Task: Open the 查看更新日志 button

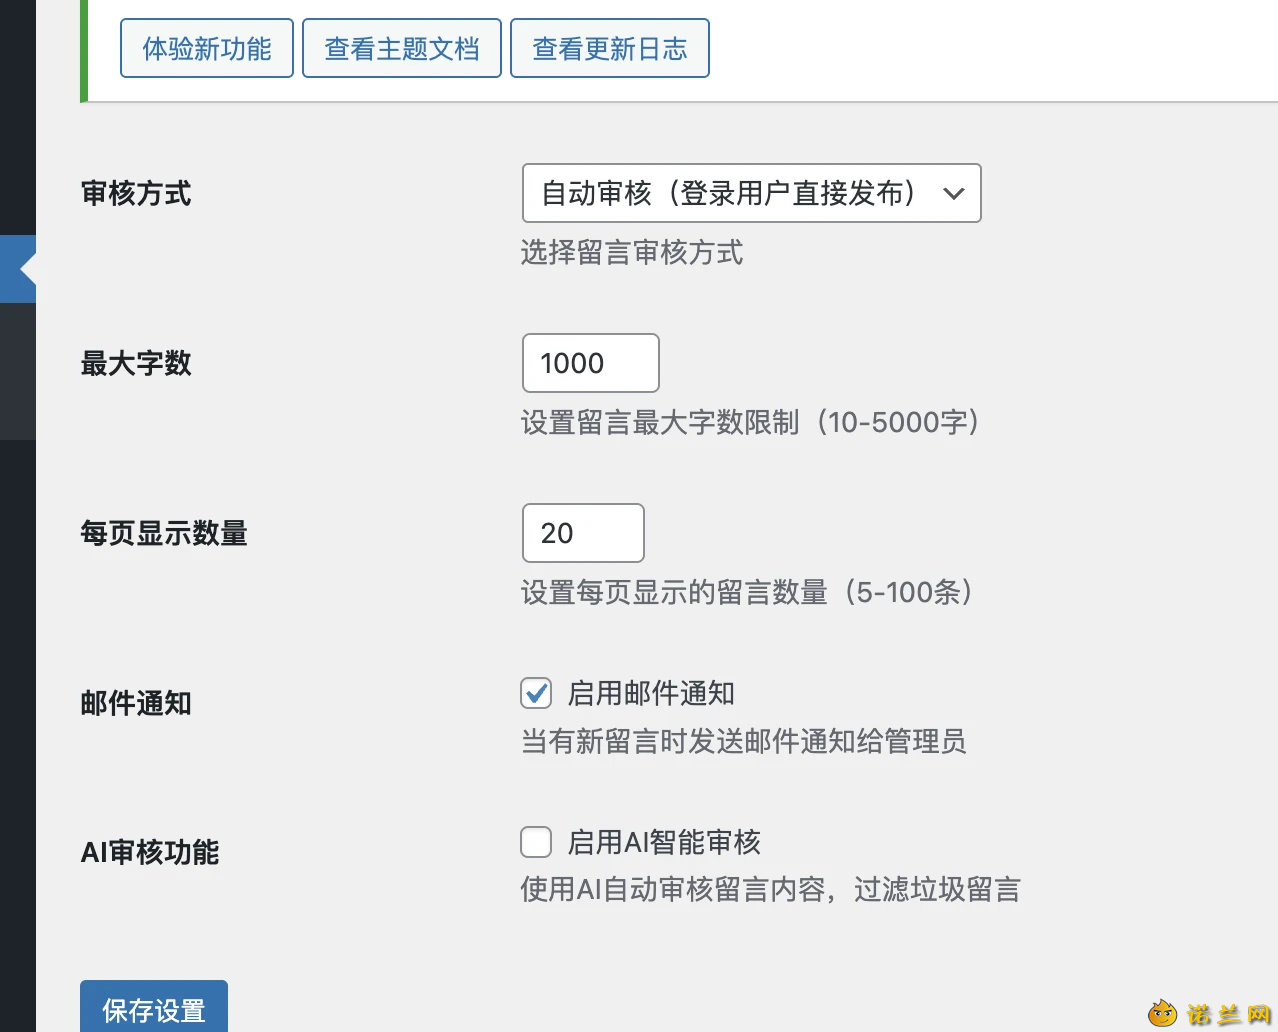Action: pos(610,48)
